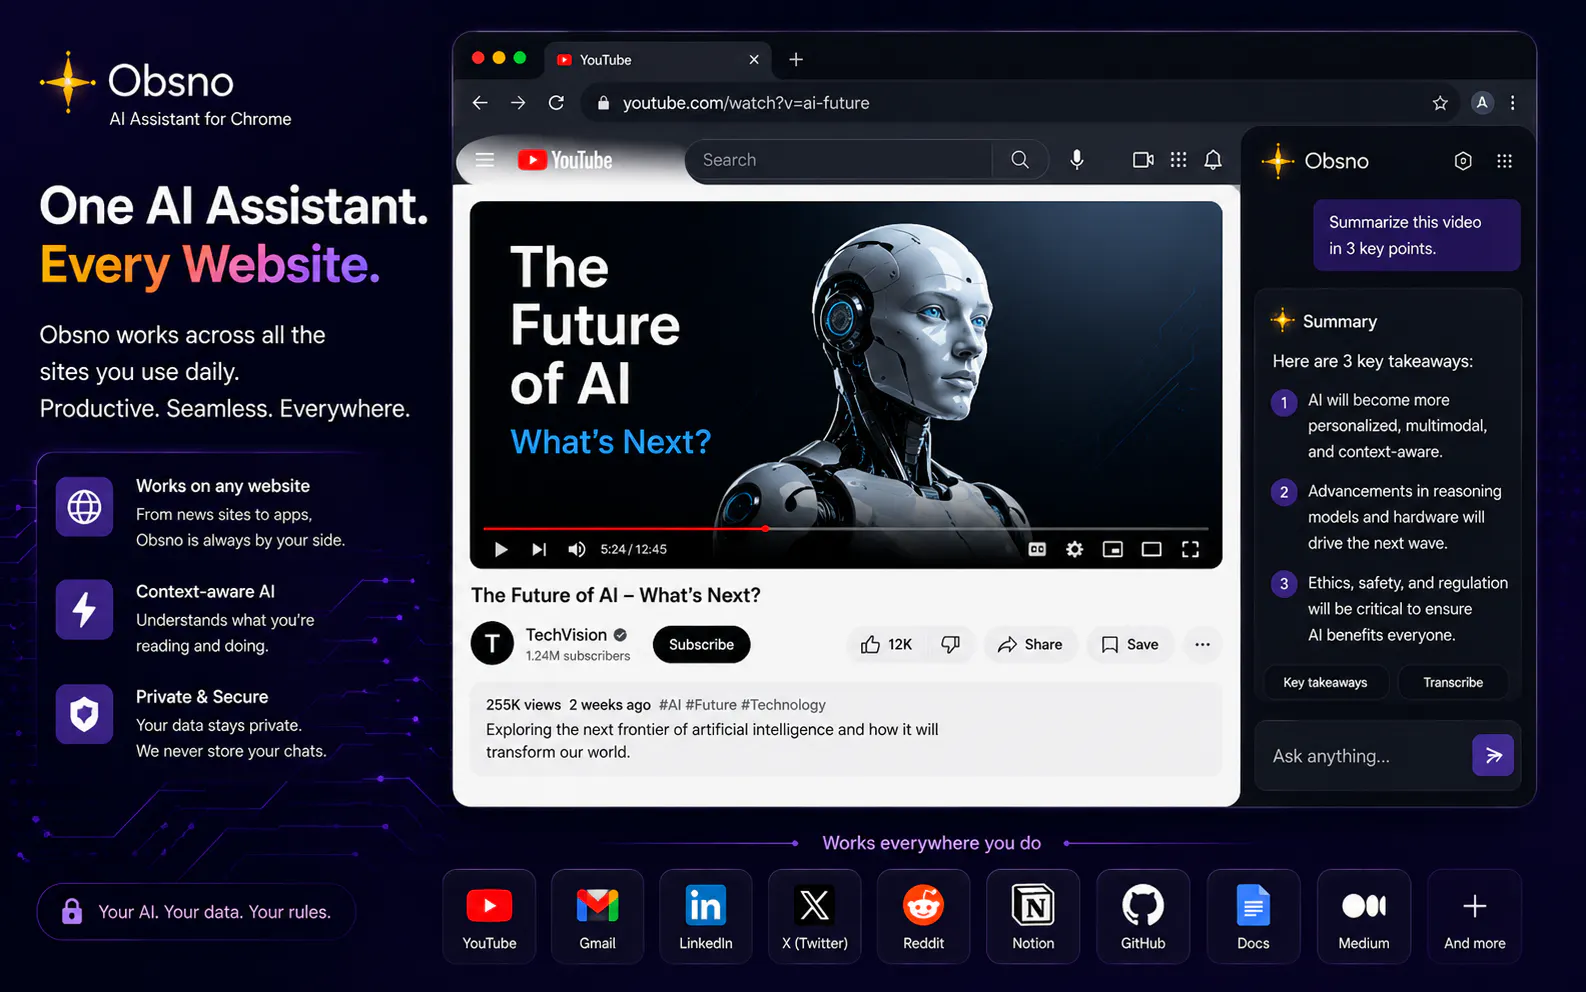Select the YouTube browser tab

pos(658,60)
